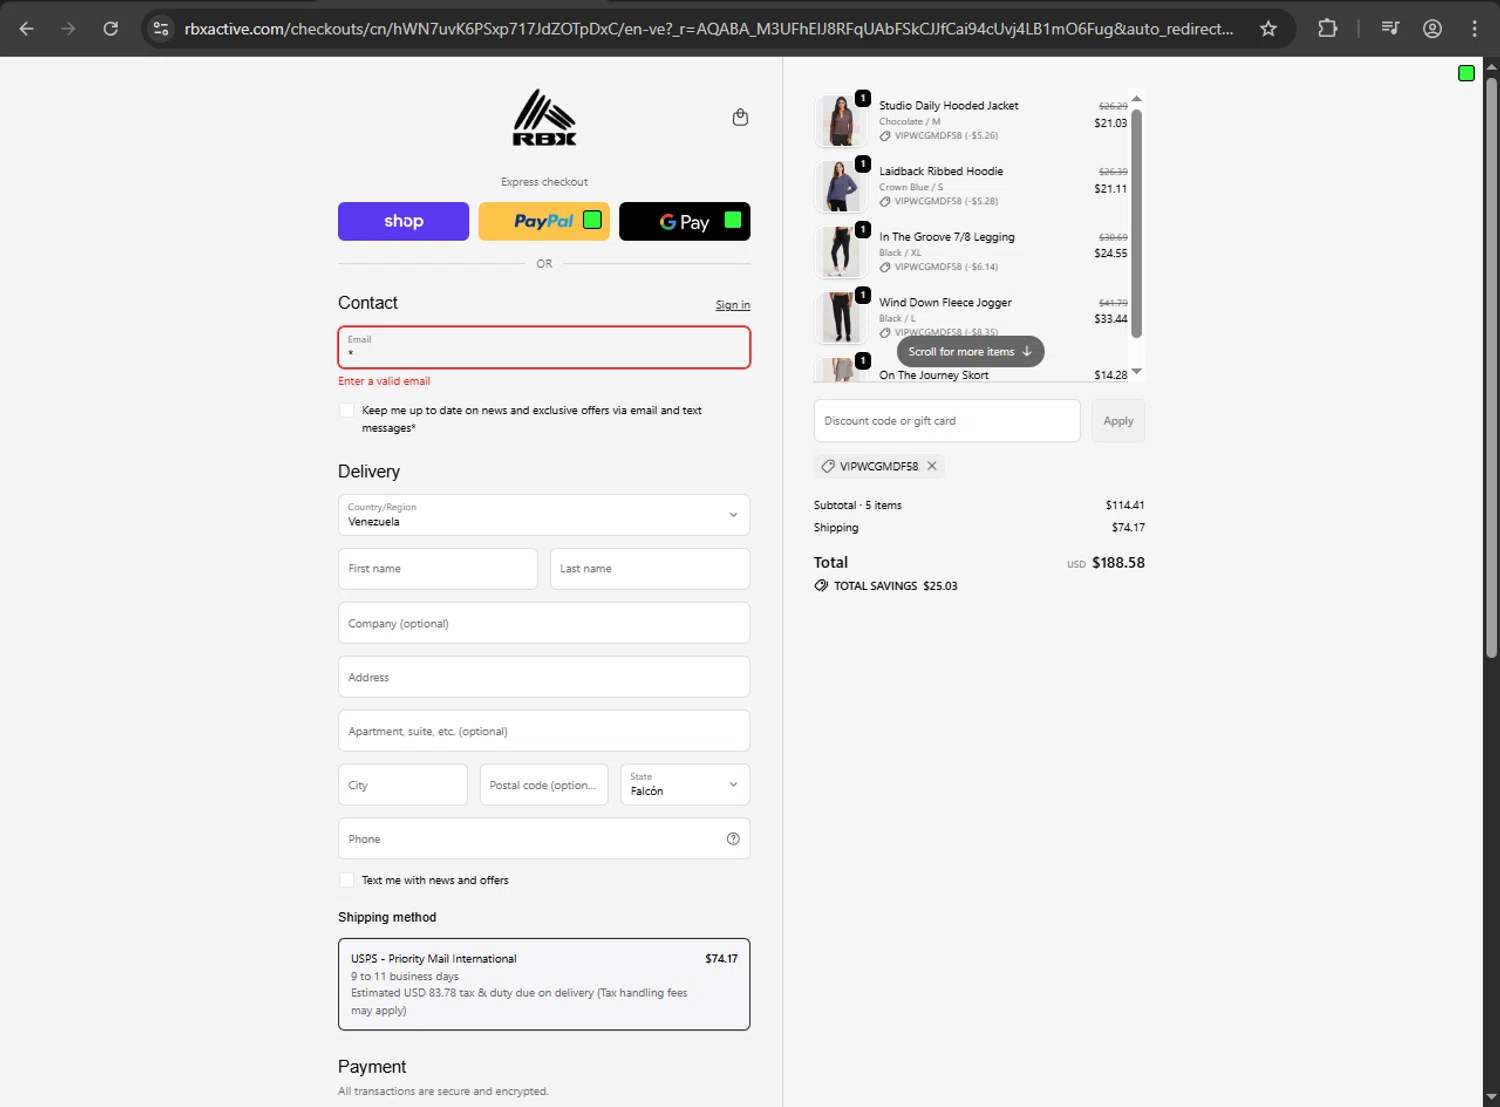The image size is (1500, 1107).
Task: Open the browser profile icon
Action: click(x=1432, y=29)
